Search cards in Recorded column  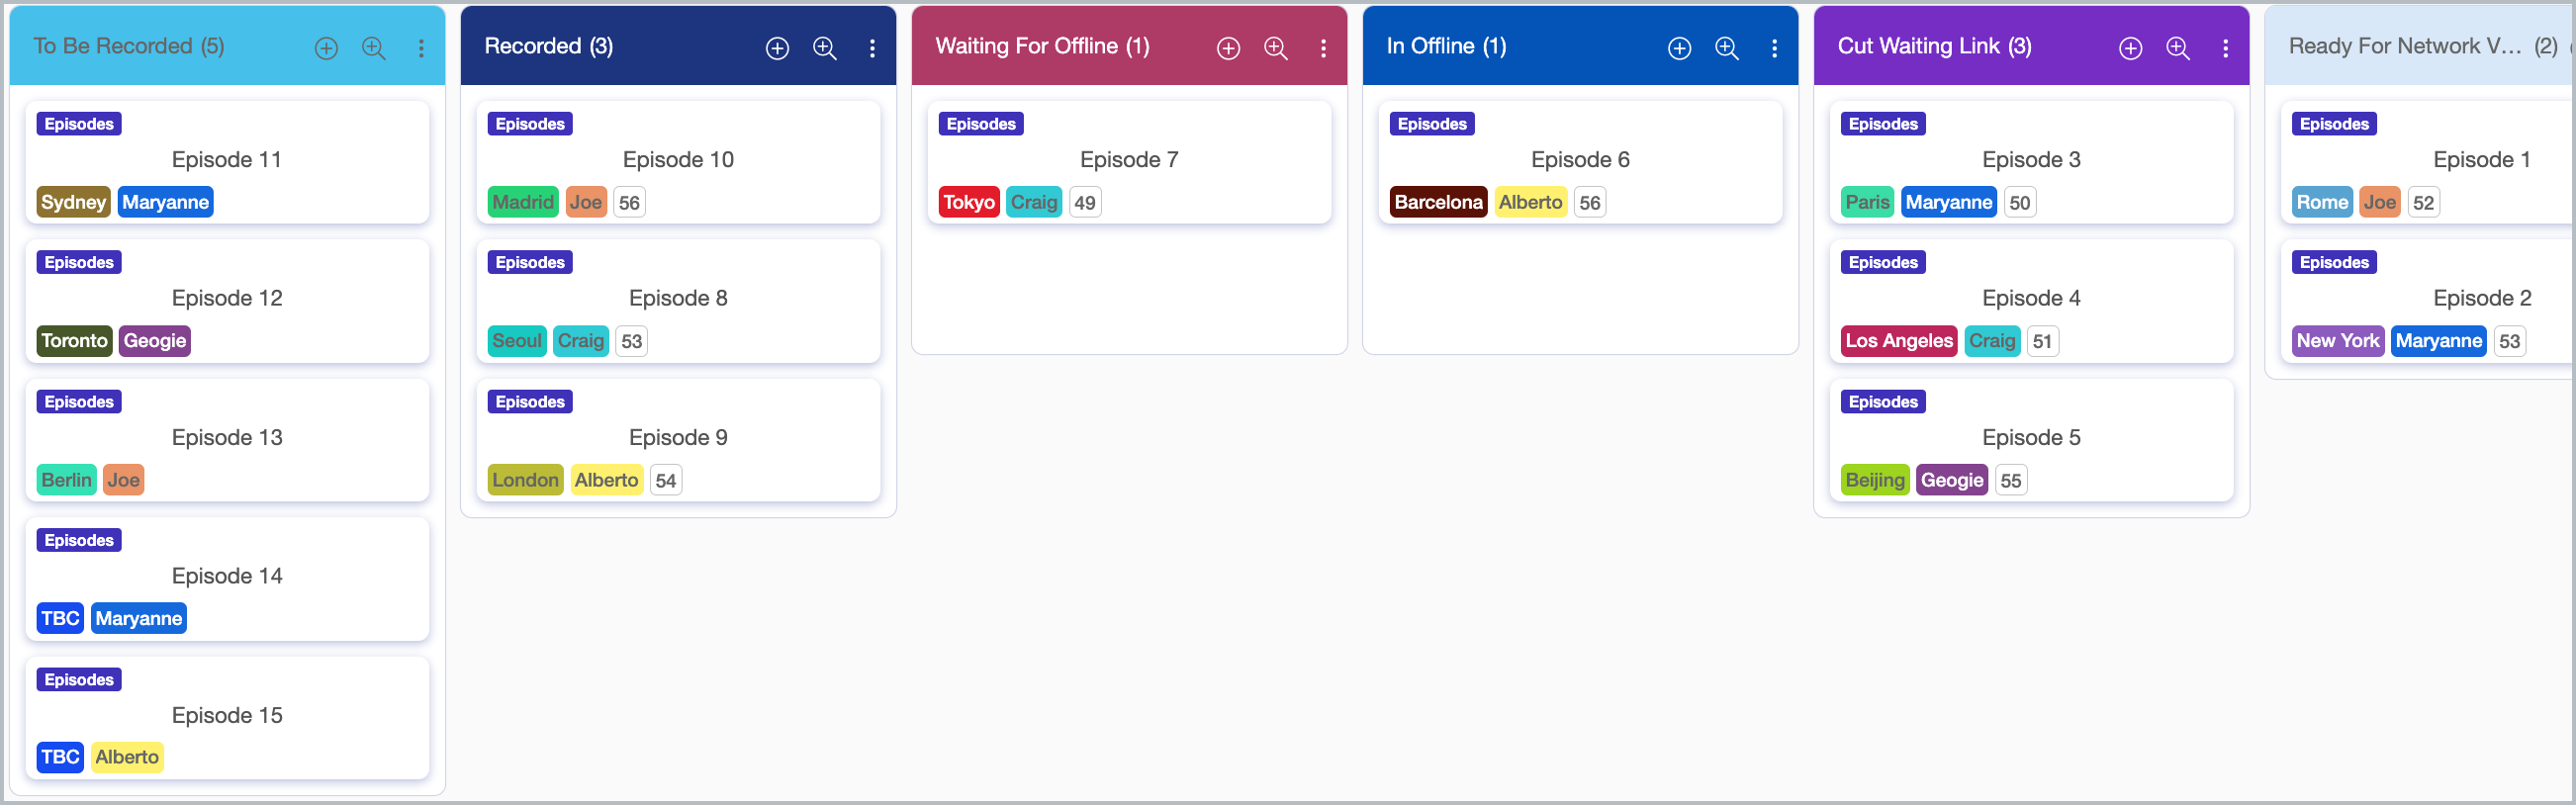click(x=825, y=48)
